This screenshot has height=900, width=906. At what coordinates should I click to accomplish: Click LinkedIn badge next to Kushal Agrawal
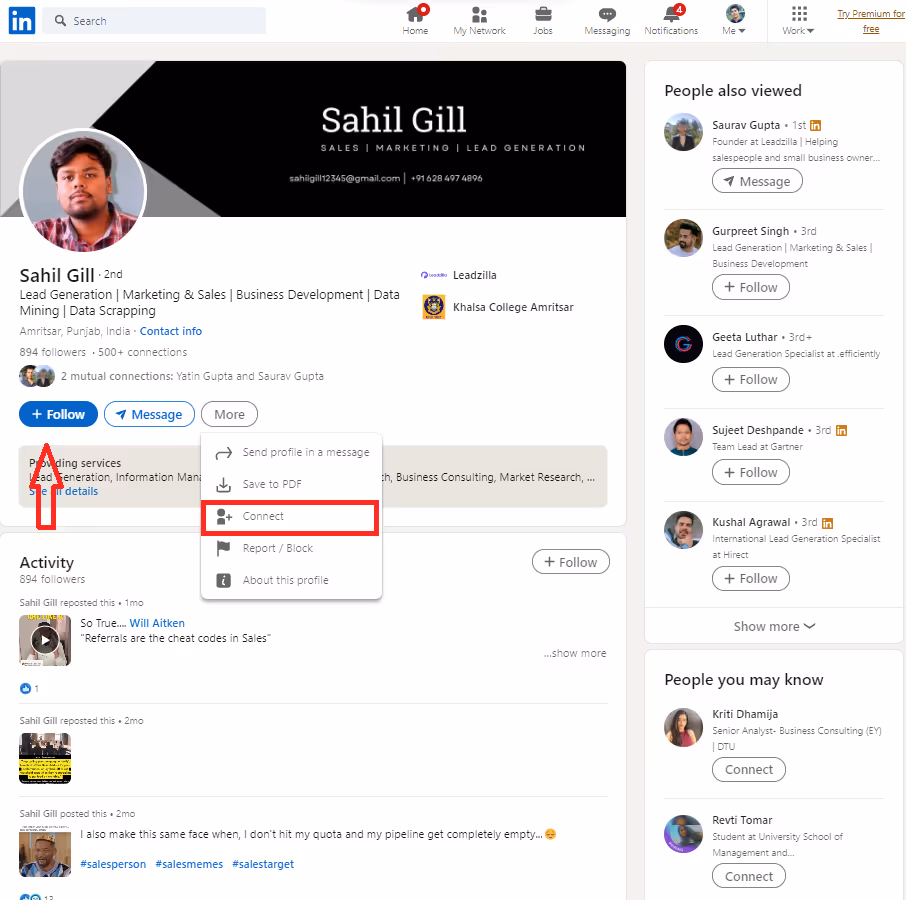[827, 523]
